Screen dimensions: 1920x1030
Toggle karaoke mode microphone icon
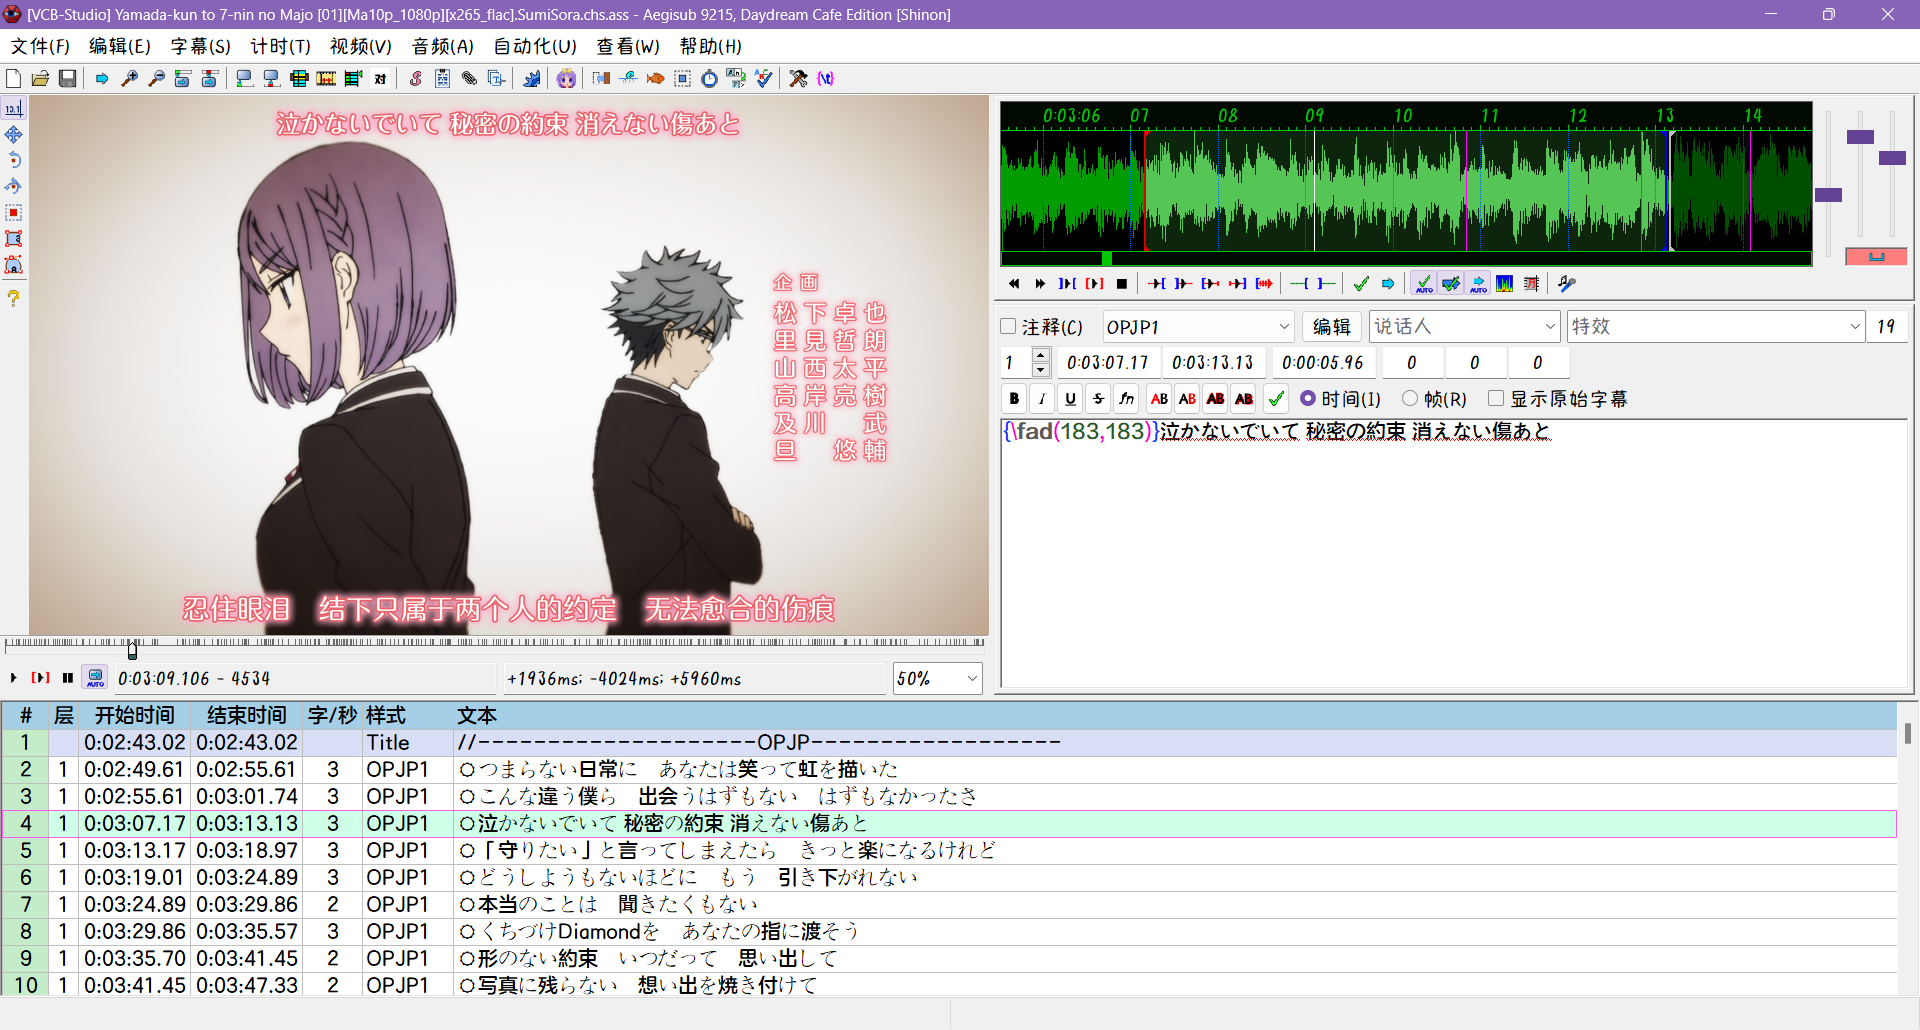coord(1567,284)
